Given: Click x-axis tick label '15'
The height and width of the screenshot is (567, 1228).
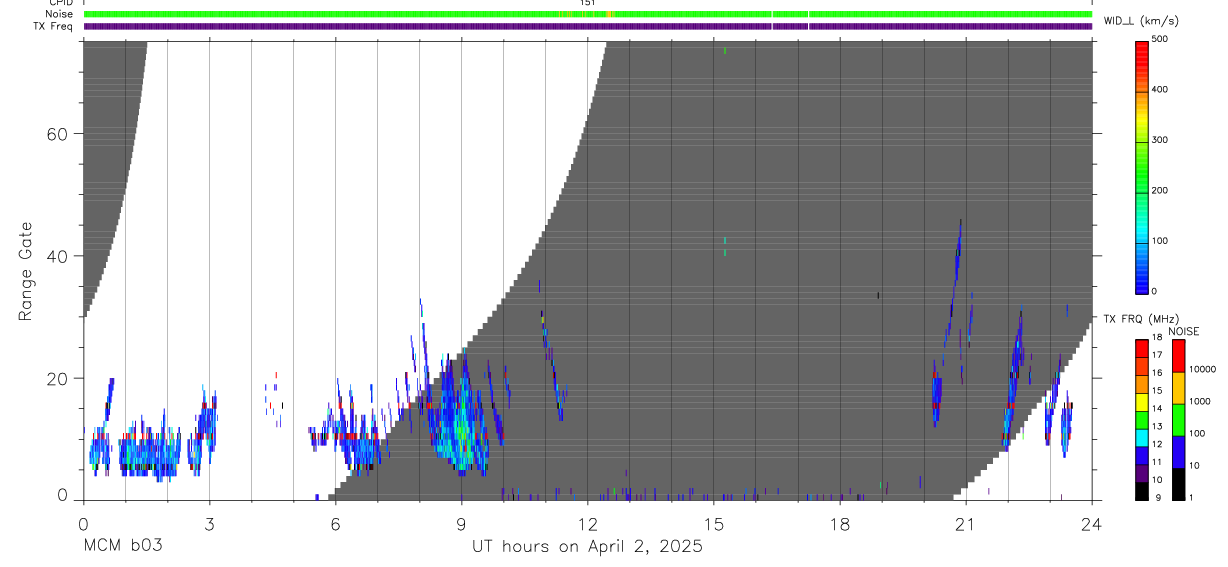Looking at the screenshot, I should tap(713, 523).
